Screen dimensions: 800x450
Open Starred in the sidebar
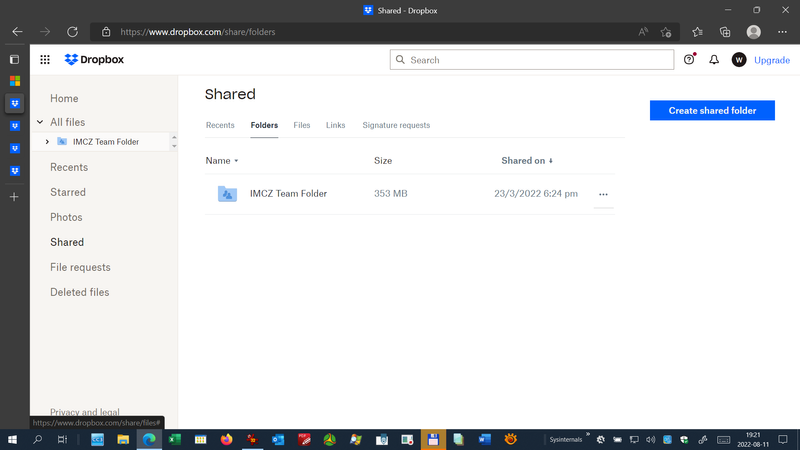68,192
